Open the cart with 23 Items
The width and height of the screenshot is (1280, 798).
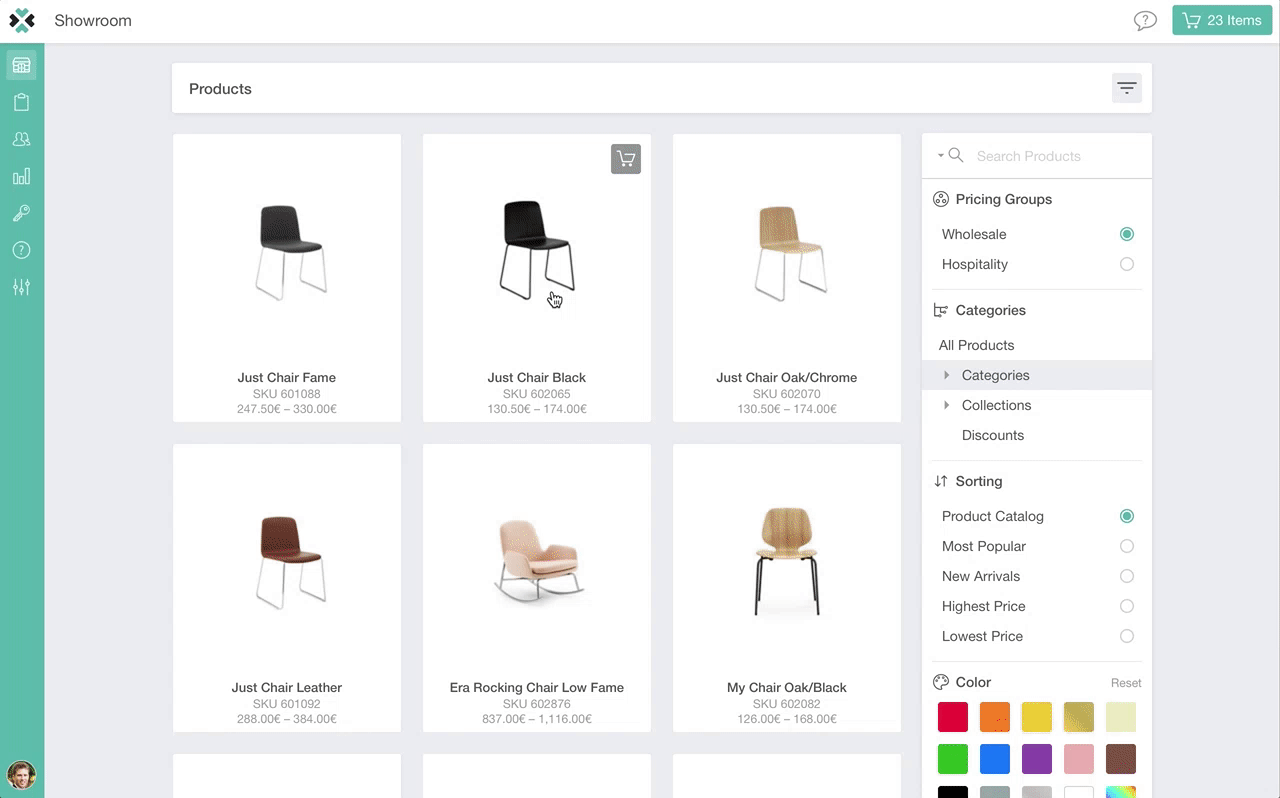[x=1222, y=20]
